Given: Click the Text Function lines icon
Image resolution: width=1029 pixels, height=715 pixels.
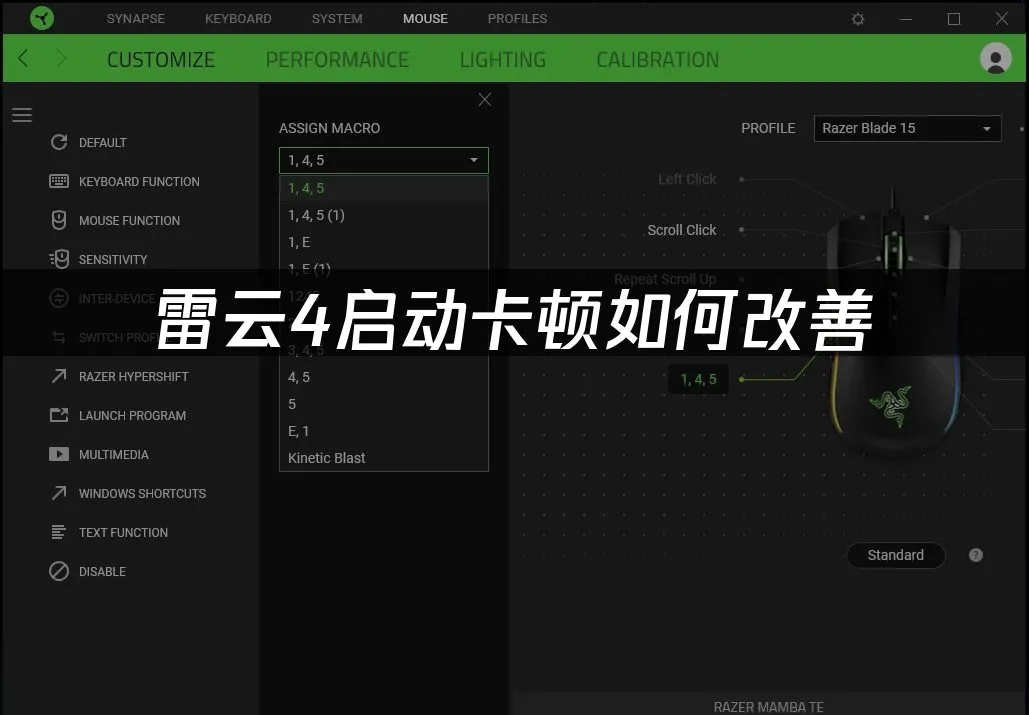Looking at the screenshot, I should tap(58, 532).
